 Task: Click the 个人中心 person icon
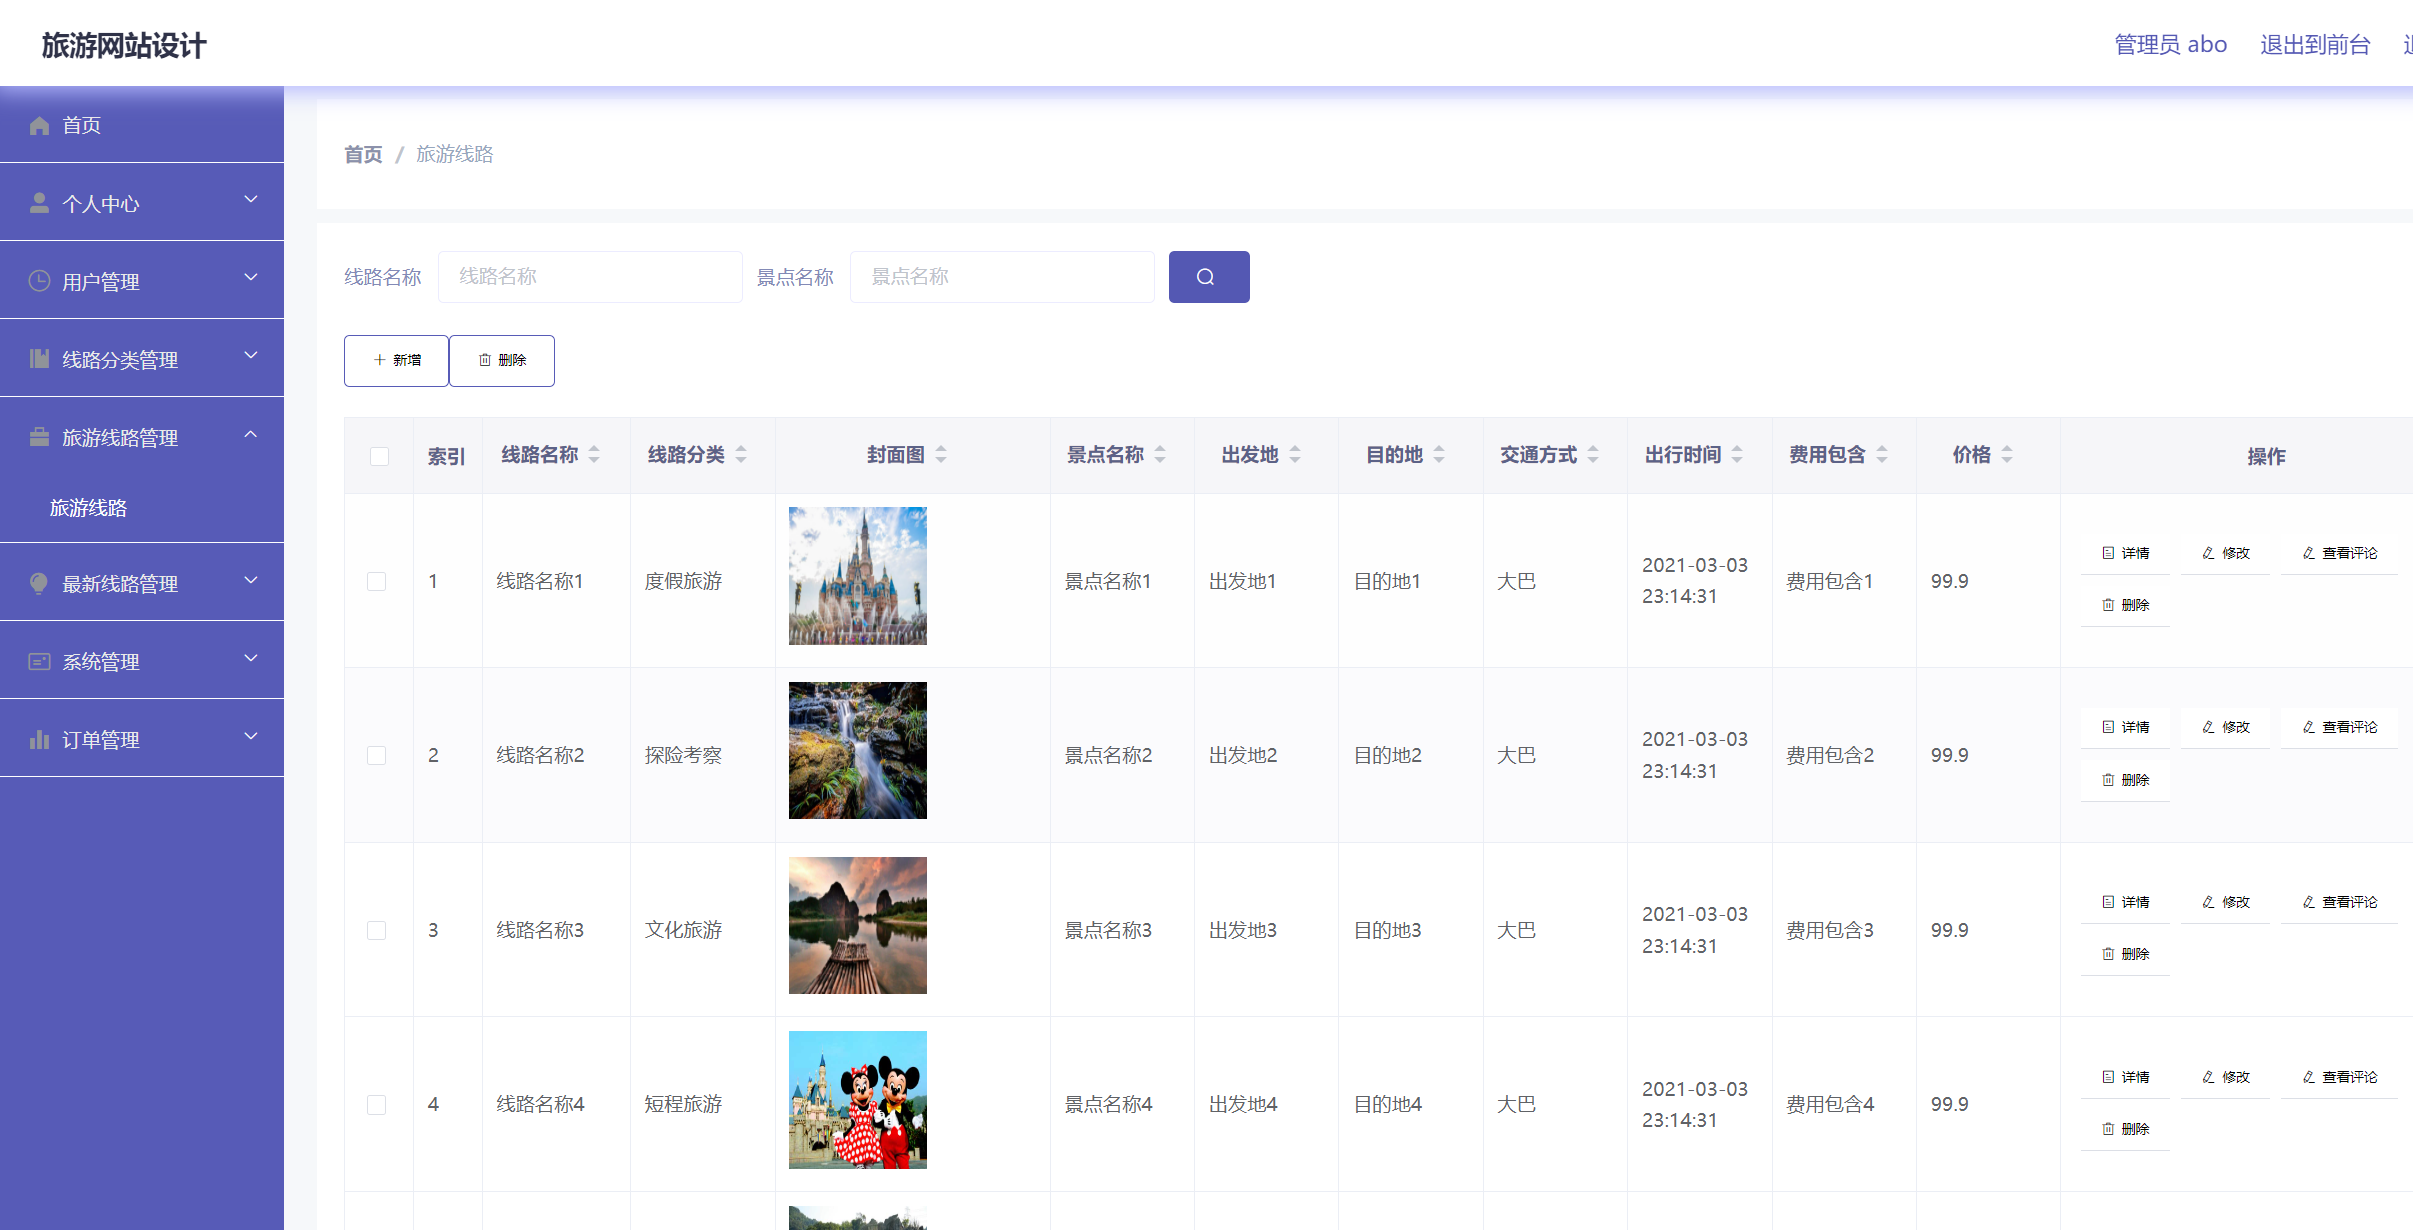pos(40,202)
